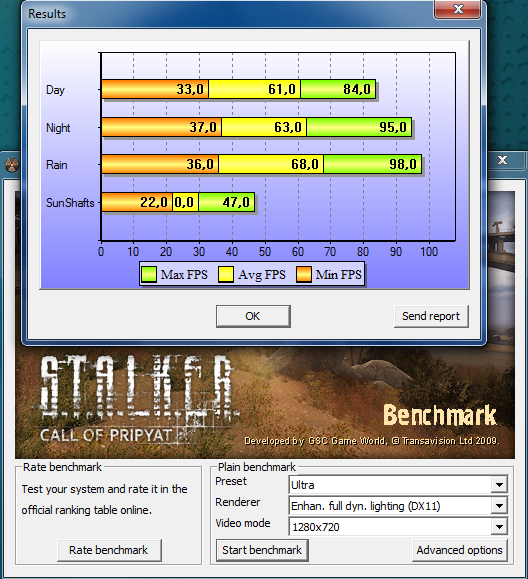Viewport: 528px width, 579px height.
Task: Click the Rain Avg FPS 68,0 bar
Action: (x=271, y=164)
